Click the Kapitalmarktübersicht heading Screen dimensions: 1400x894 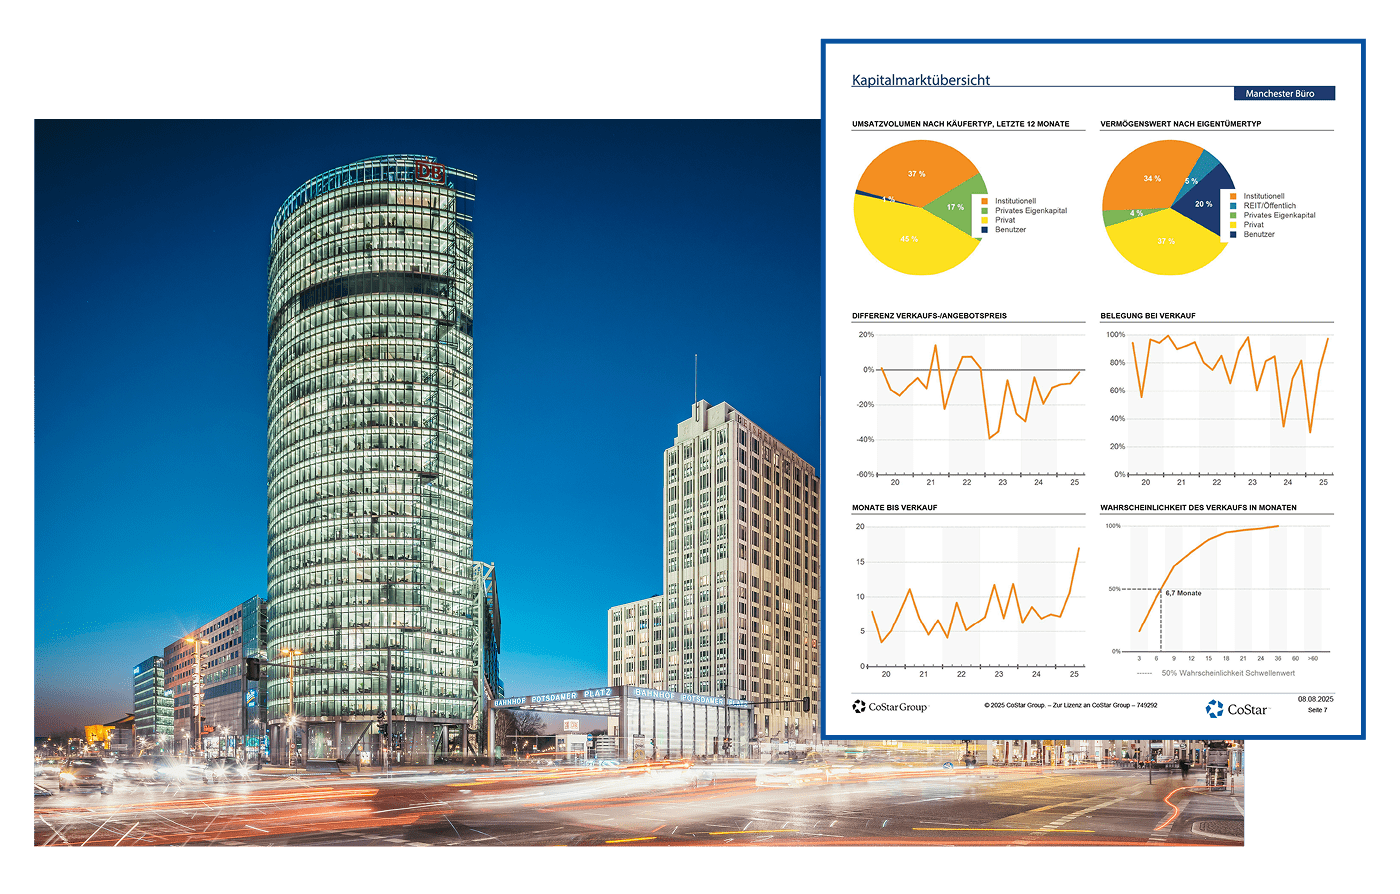920,80
